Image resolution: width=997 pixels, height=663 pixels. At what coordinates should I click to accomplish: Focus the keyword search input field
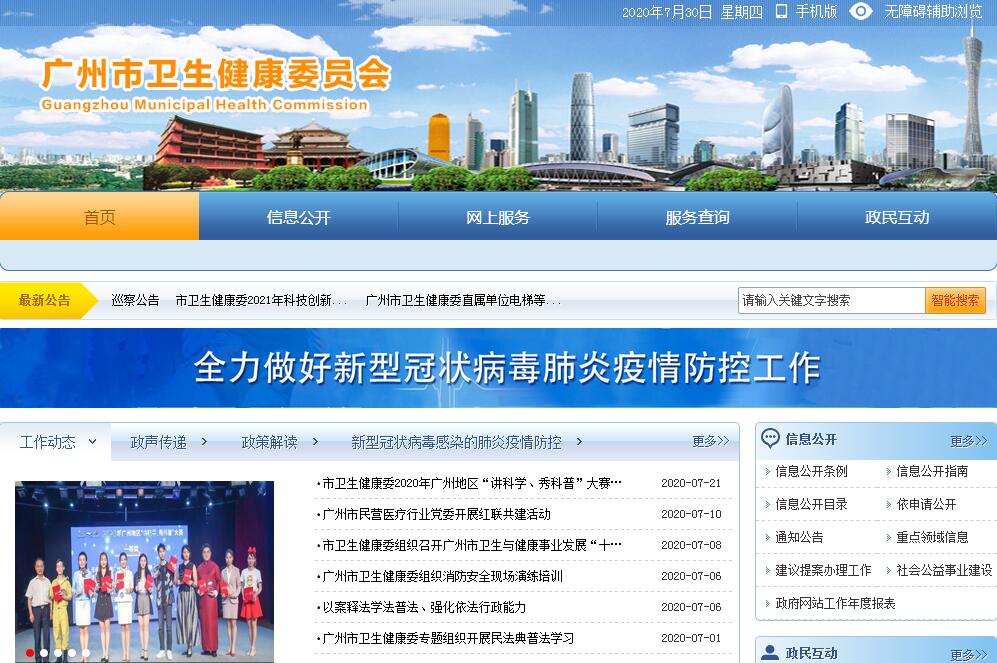(831, 301)
